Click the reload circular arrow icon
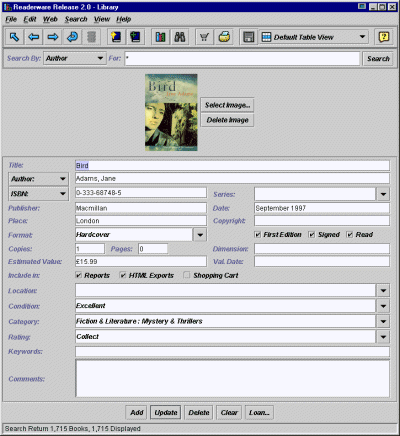400x436 pixels. (x=72, y=37)
